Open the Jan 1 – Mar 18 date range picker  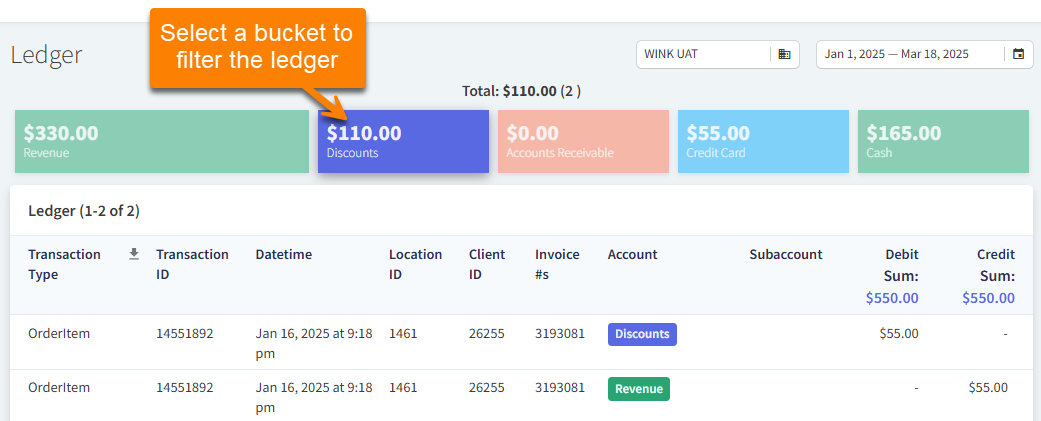pyautogui.click(x=910, y=54)
